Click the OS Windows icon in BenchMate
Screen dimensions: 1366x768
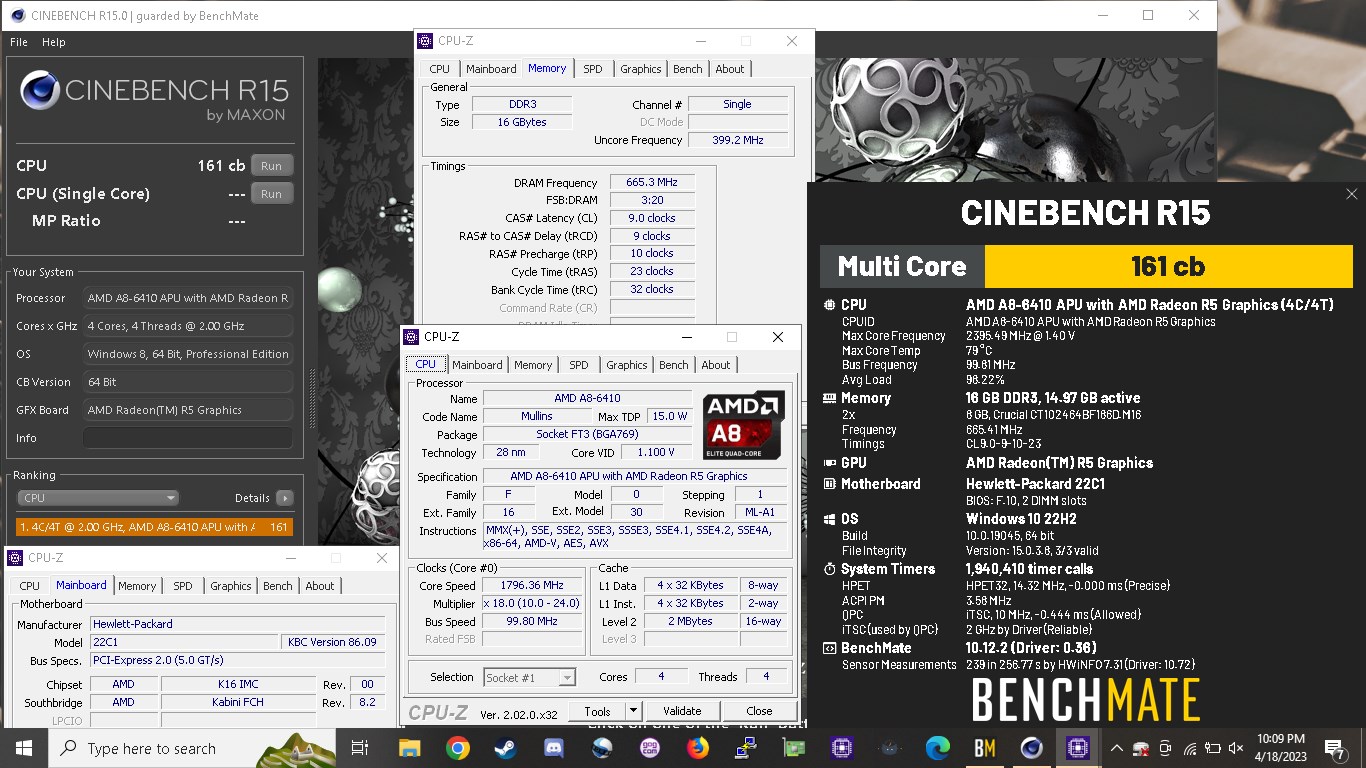pyautogui.click(x=828, y=519)
